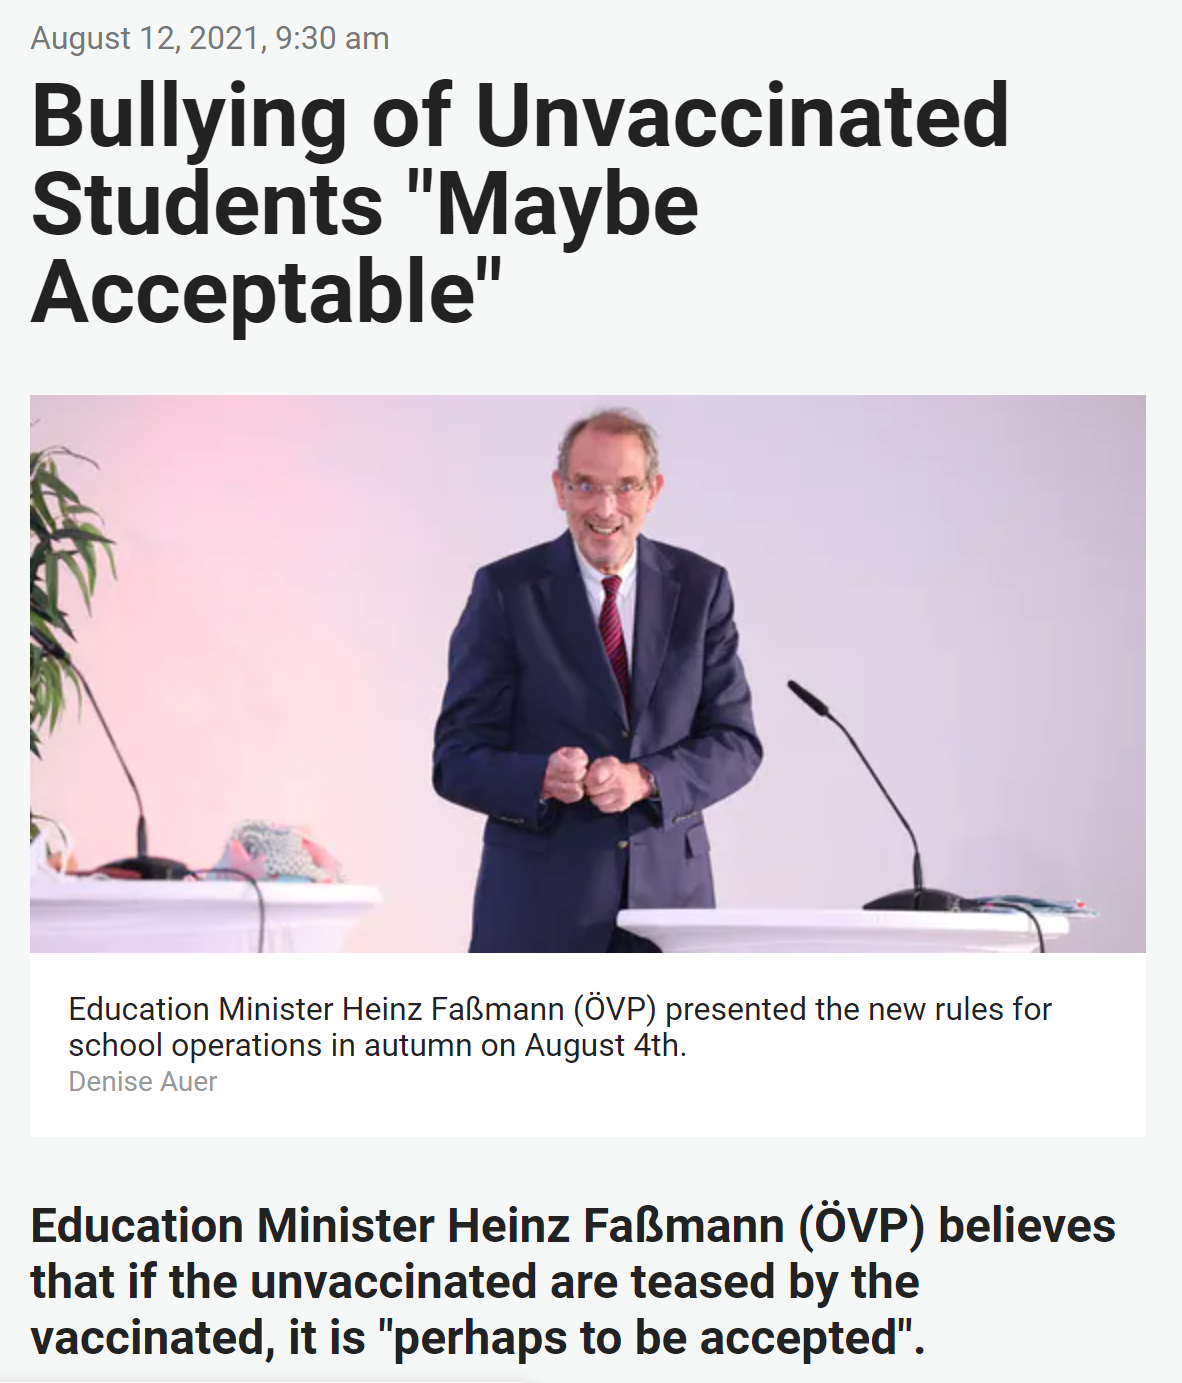This screenshot has width=1182, height=1383.
Task: Click the quoted phrase "perhaps to be accepted"
Action: (646, 1338)
